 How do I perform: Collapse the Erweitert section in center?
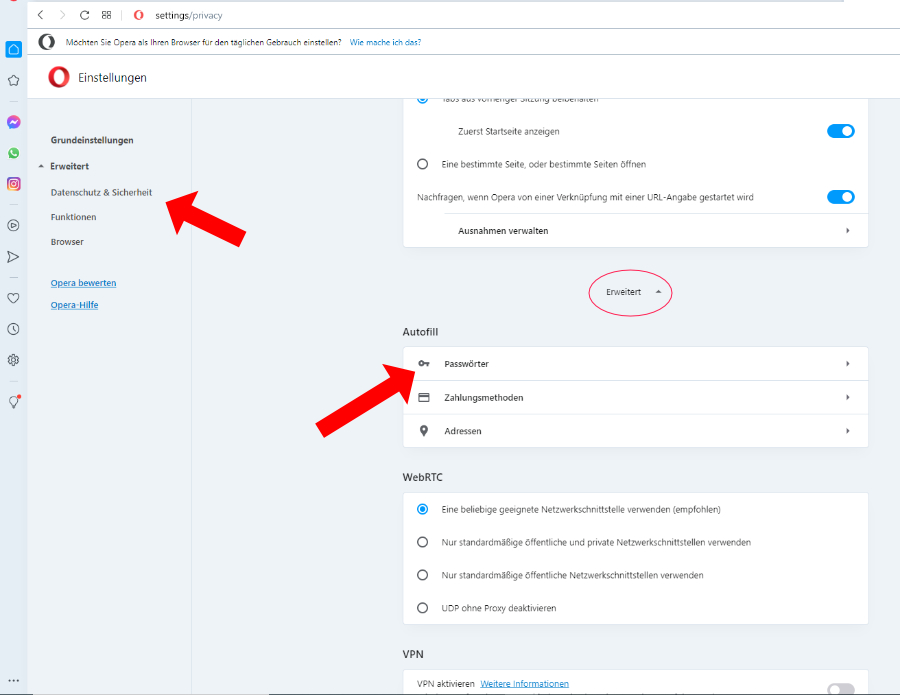pos(631,292)
